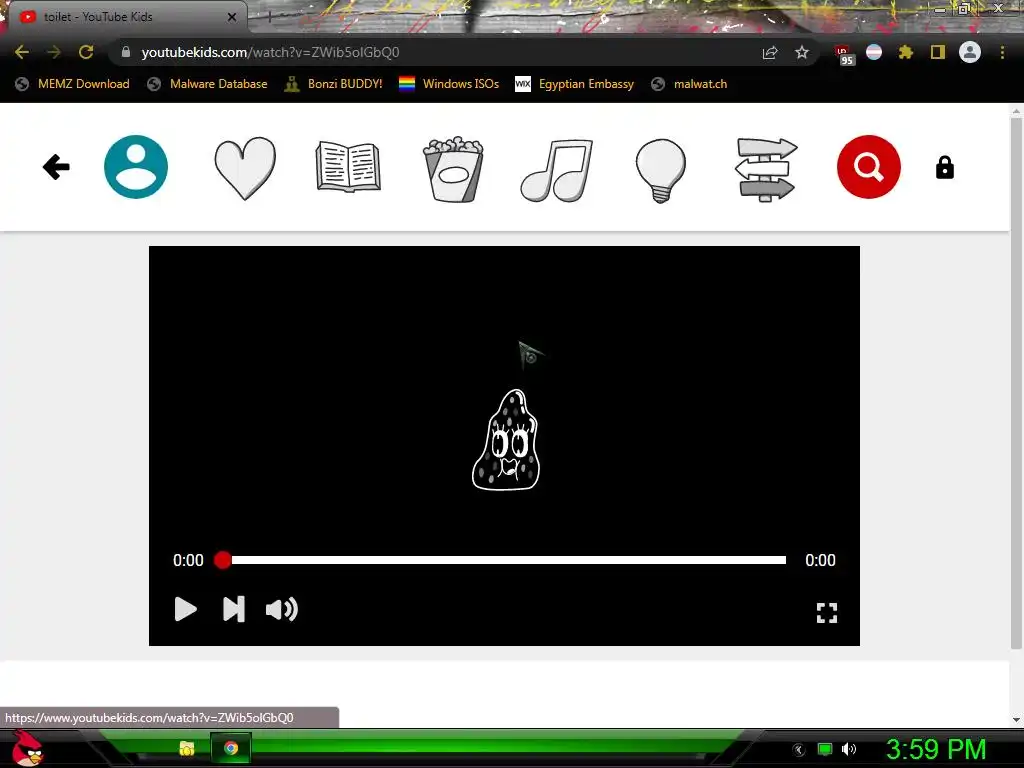Screen dimensions: 1024x768
Task: Open malwat.ch bookmark
Action: click(690, 84)
